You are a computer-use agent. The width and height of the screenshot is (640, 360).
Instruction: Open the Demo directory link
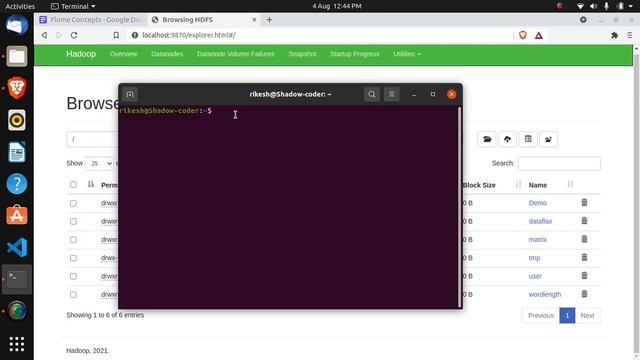click(x=537, y=203)
